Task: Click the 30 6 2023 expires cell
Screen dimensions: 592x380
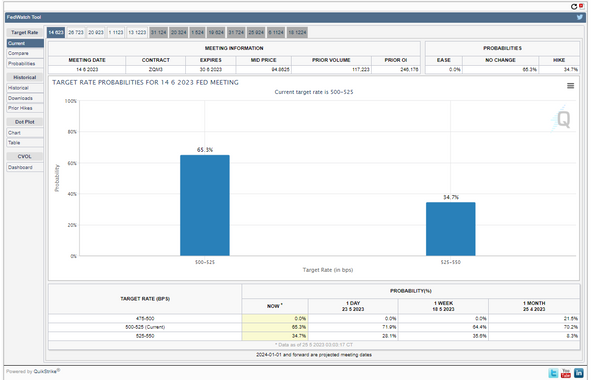Action: pos(211,70)
